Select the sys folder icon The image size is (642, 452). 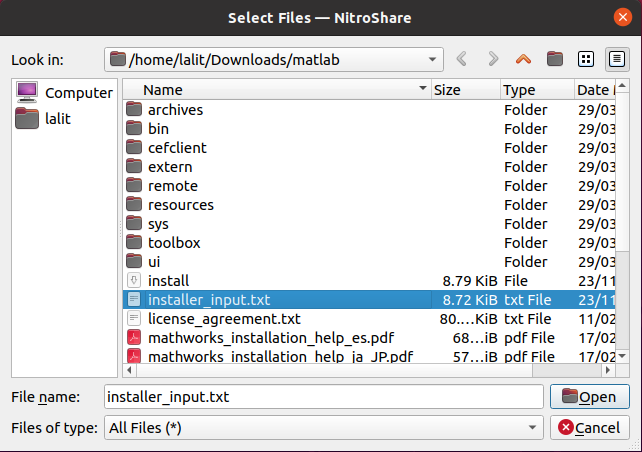tap(134, 223)
